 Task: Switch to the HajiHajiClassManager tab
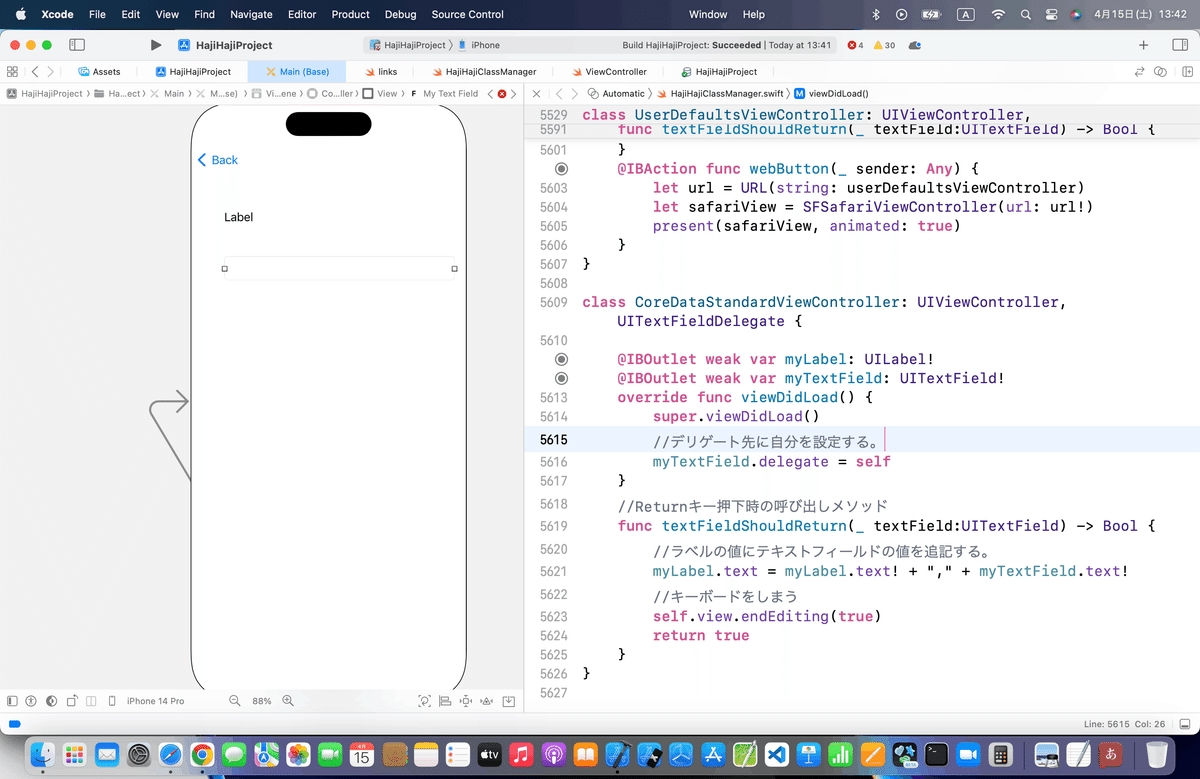(x=484, y=72)
